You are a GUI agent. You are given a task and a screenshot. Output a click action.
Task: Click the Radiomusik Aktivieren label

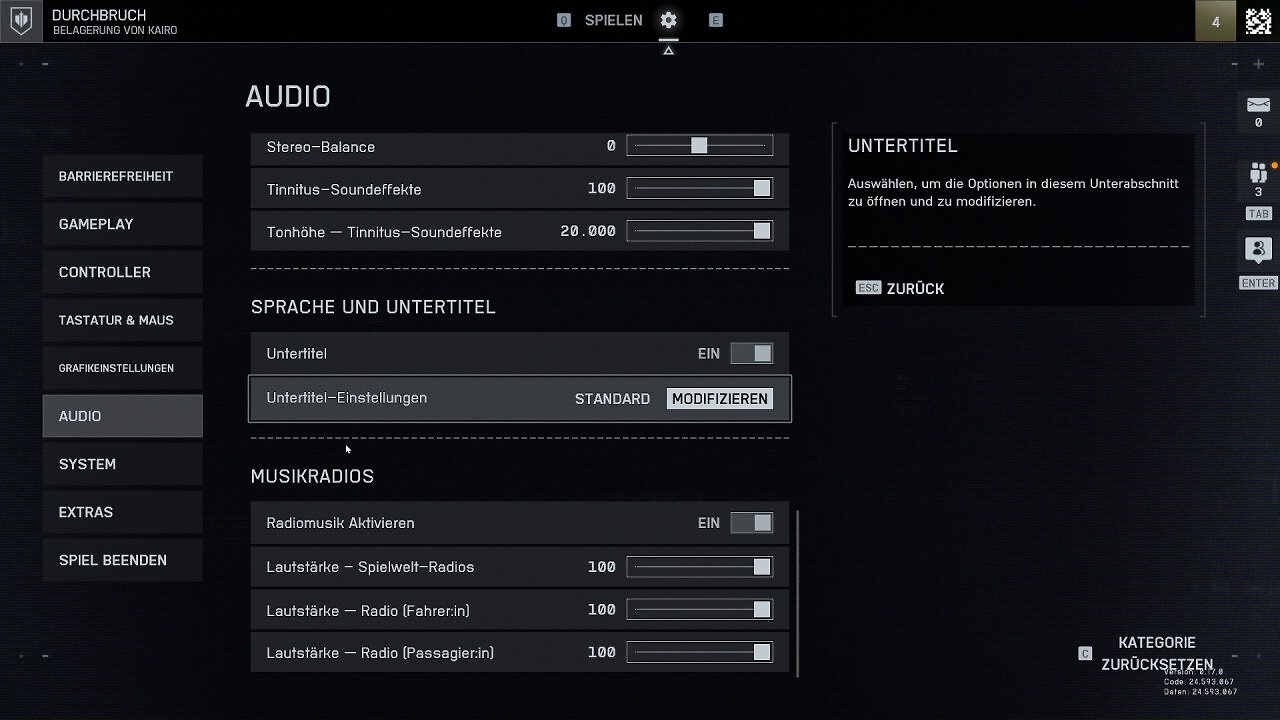coord(340,523)
